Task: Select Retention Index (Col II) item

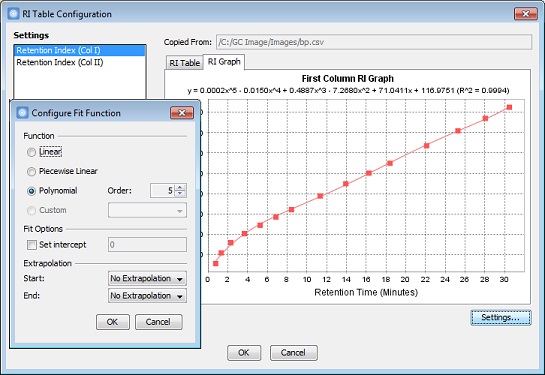Action: [x=80, y=62]
